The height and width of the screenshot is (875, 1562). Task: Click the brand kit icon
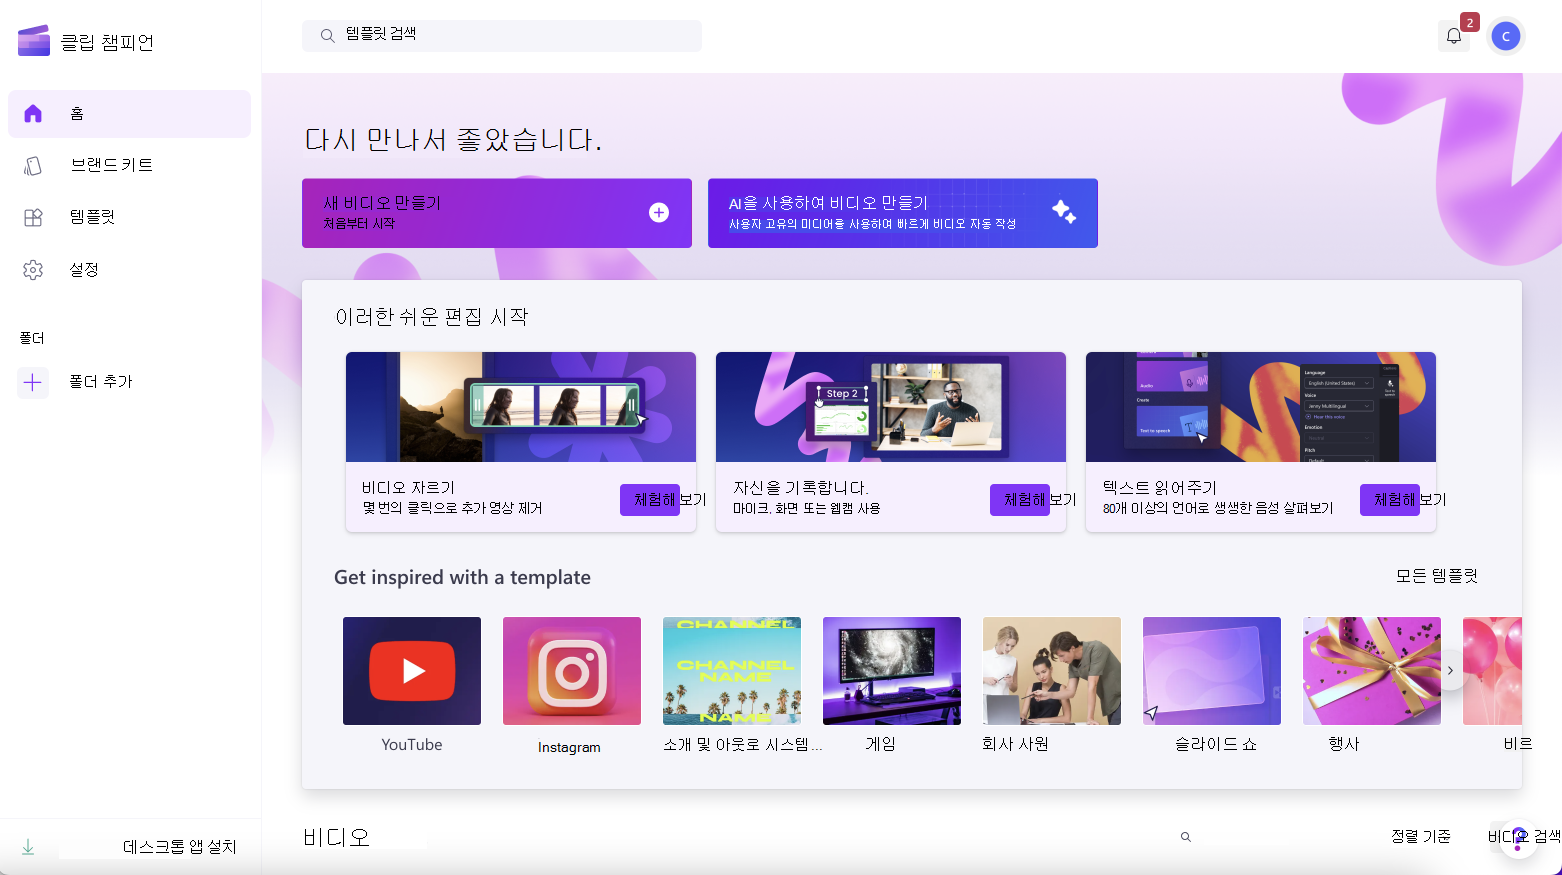point(33,166)
